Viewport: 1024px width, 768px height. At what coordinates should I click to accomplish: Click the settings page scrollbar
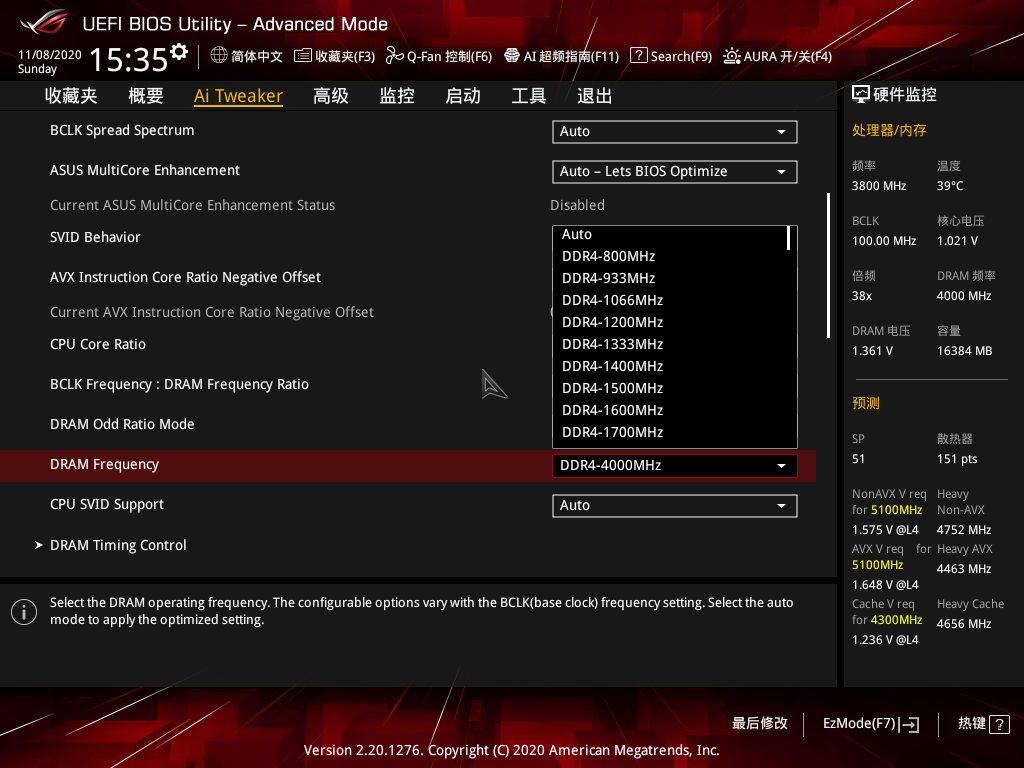[x=828, y=265]
